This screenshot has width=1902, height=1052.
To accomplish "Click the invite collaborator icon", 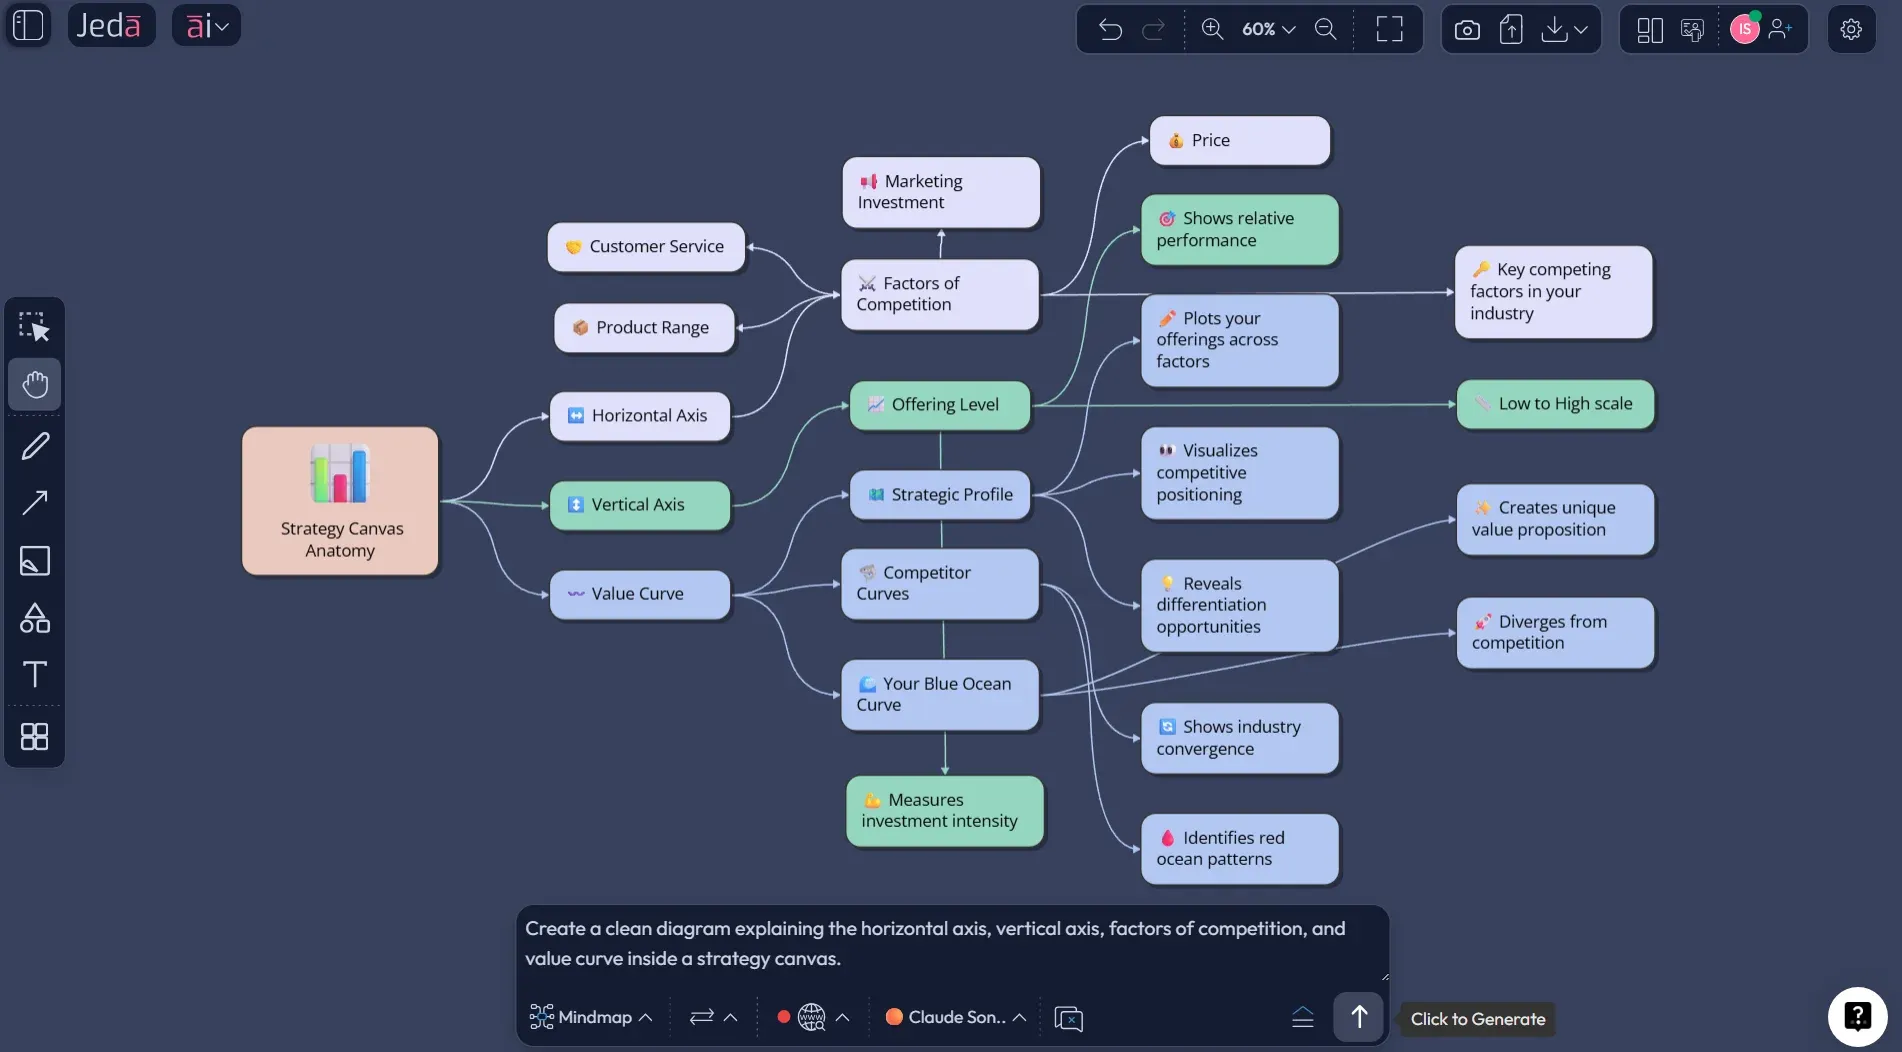I will coord(1783,29).
